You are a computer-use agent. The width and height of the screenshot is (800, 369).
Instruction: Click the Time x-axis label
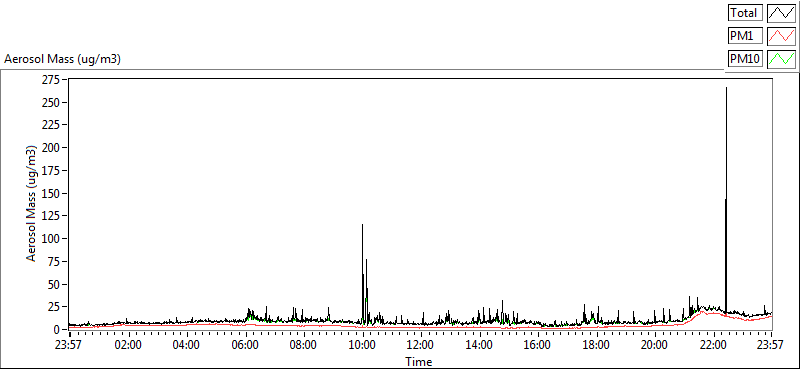pos(419,362)
